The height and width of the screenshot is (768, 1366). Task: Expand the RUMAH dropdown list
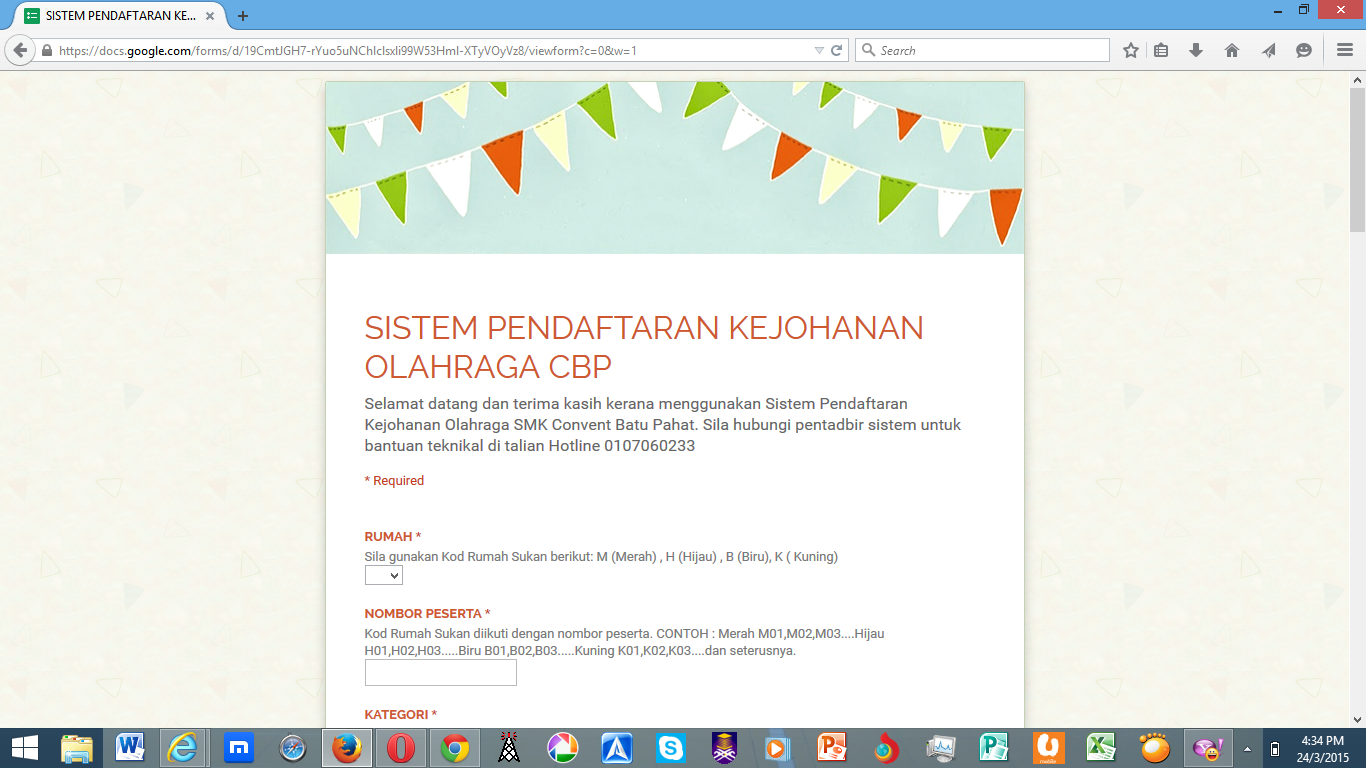[x=384, y=575]
